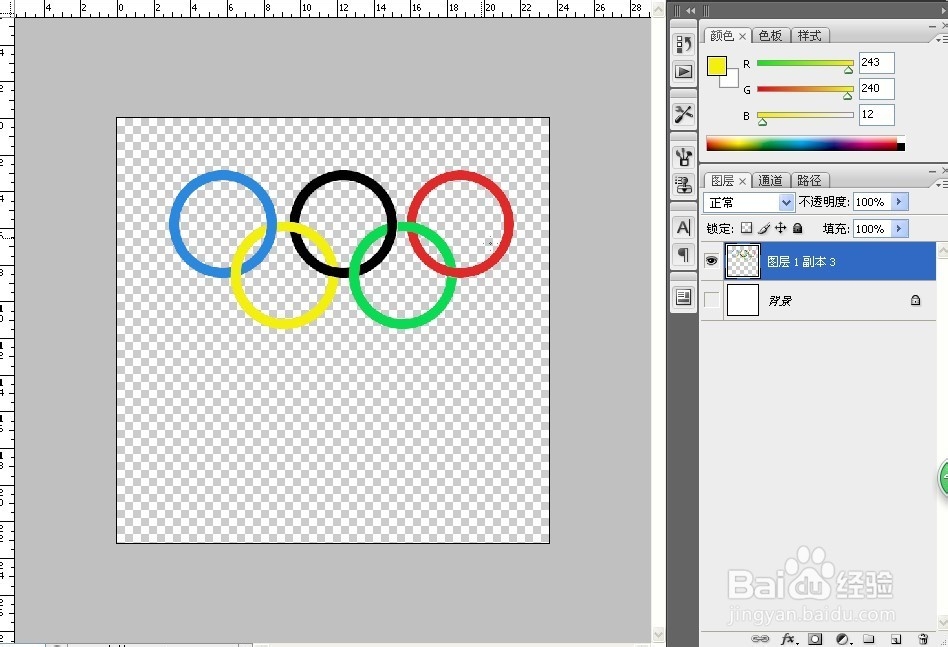Pick a color from spectrum ramp
Viewport: 948px width, 647px height.
(x=805, y=144)
